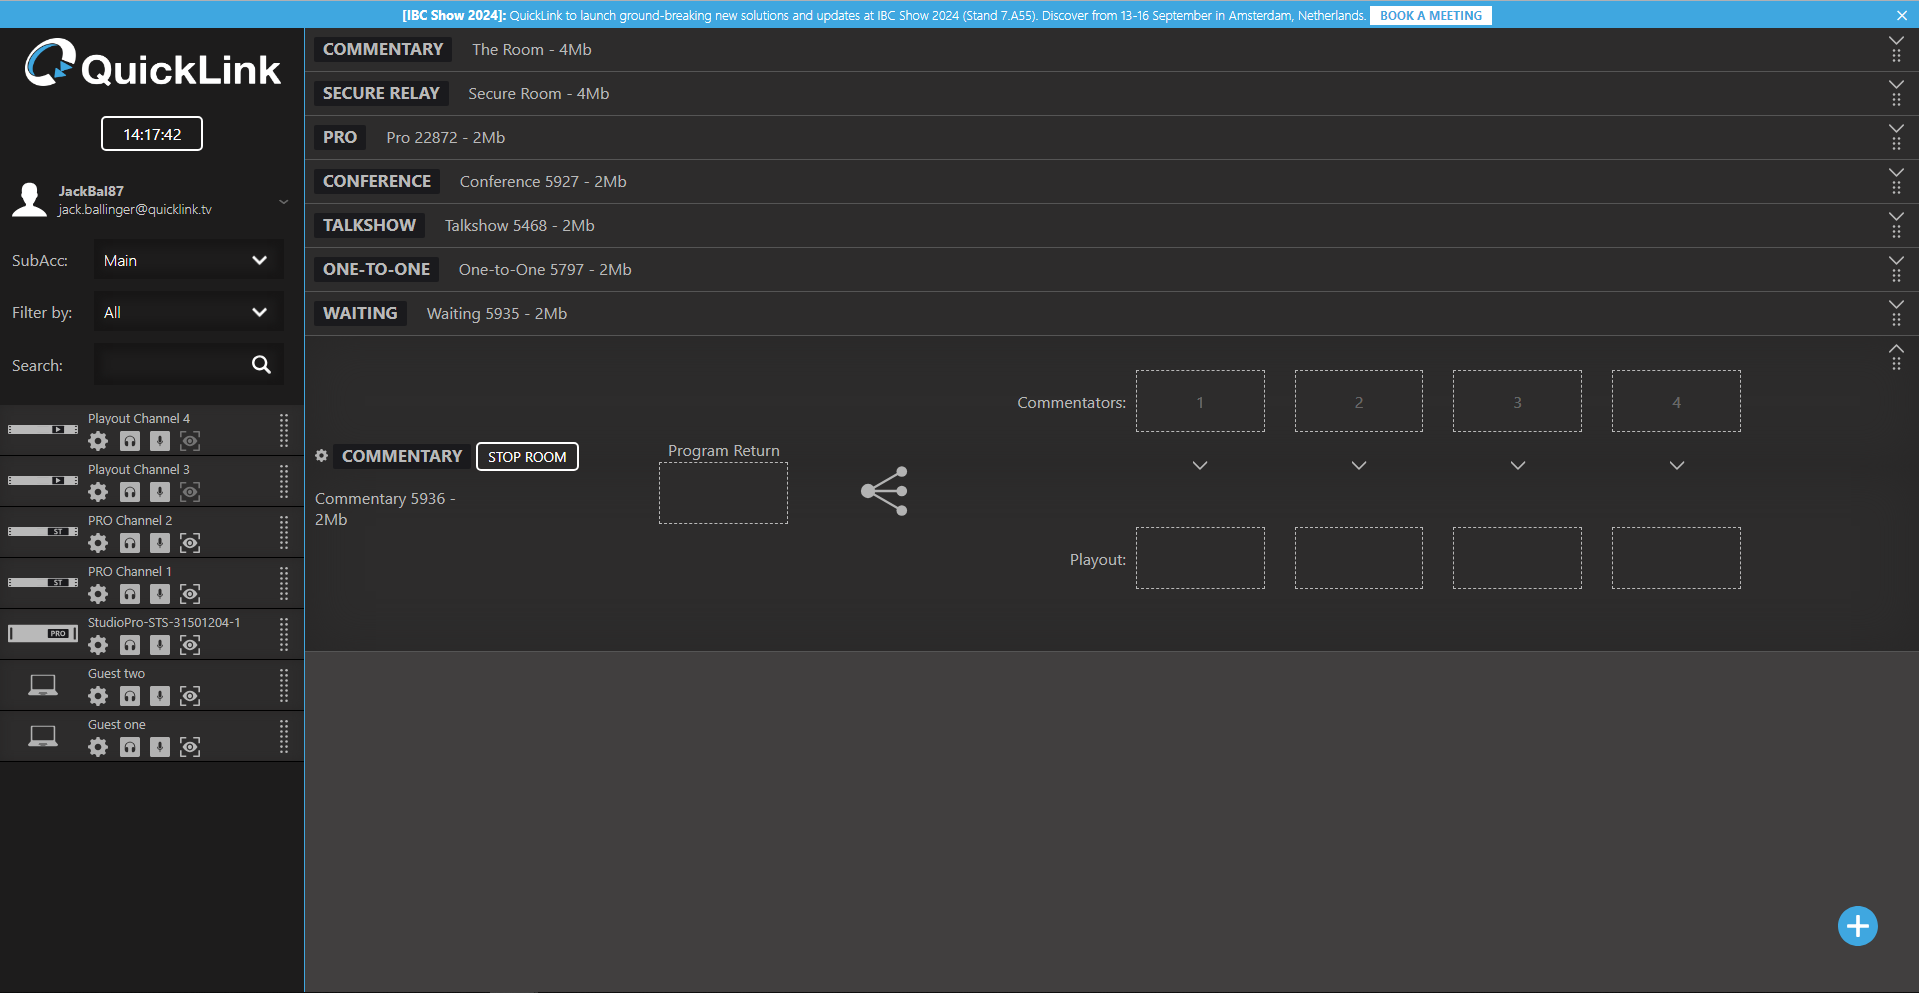Click the drag handle for Guest two
Screen dimensions: 1919x993
coord(284,686)
